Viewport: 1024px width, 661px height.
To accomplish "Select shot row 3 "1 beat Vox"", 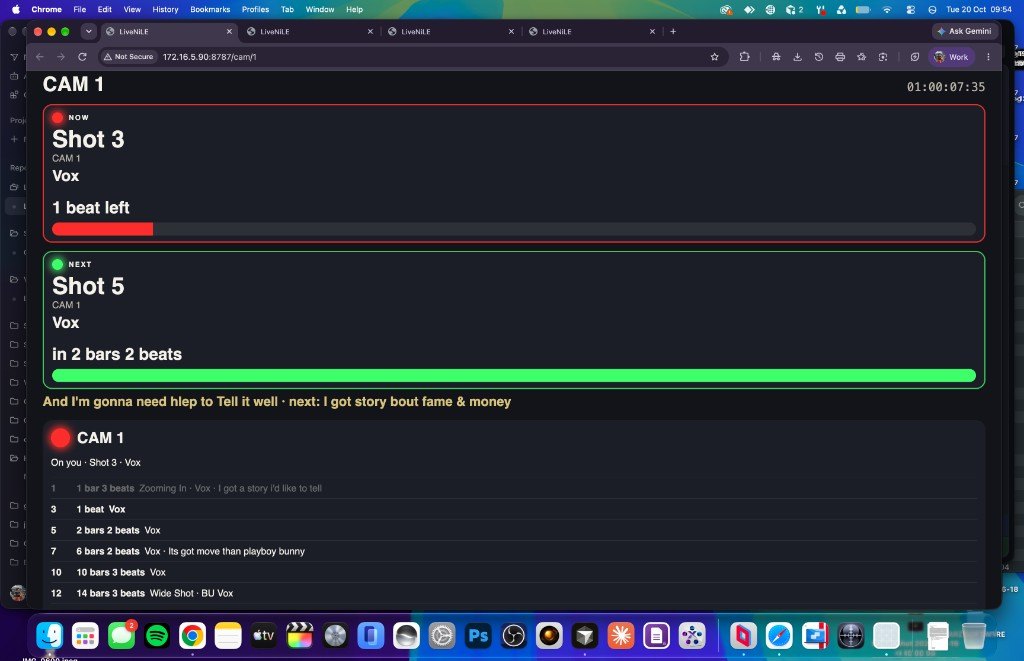I will click(x=514, y=509).
